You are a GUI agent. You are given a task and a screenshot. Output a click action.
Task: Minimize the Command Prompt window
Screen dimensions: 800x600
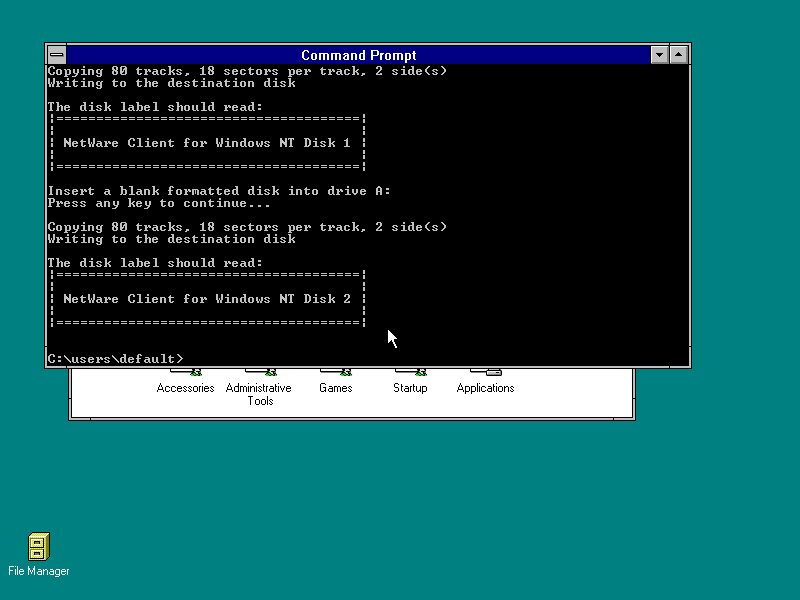point(659,55)
